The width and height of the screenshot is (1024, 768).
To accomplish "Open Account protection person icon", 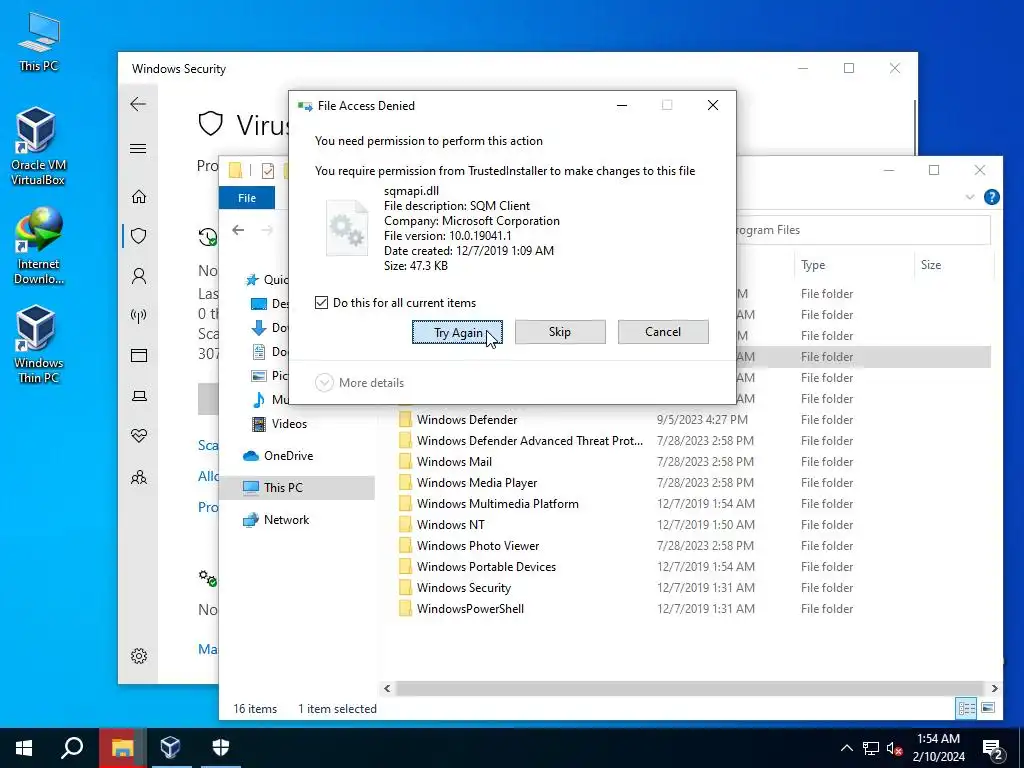I will tap(138, 276).
